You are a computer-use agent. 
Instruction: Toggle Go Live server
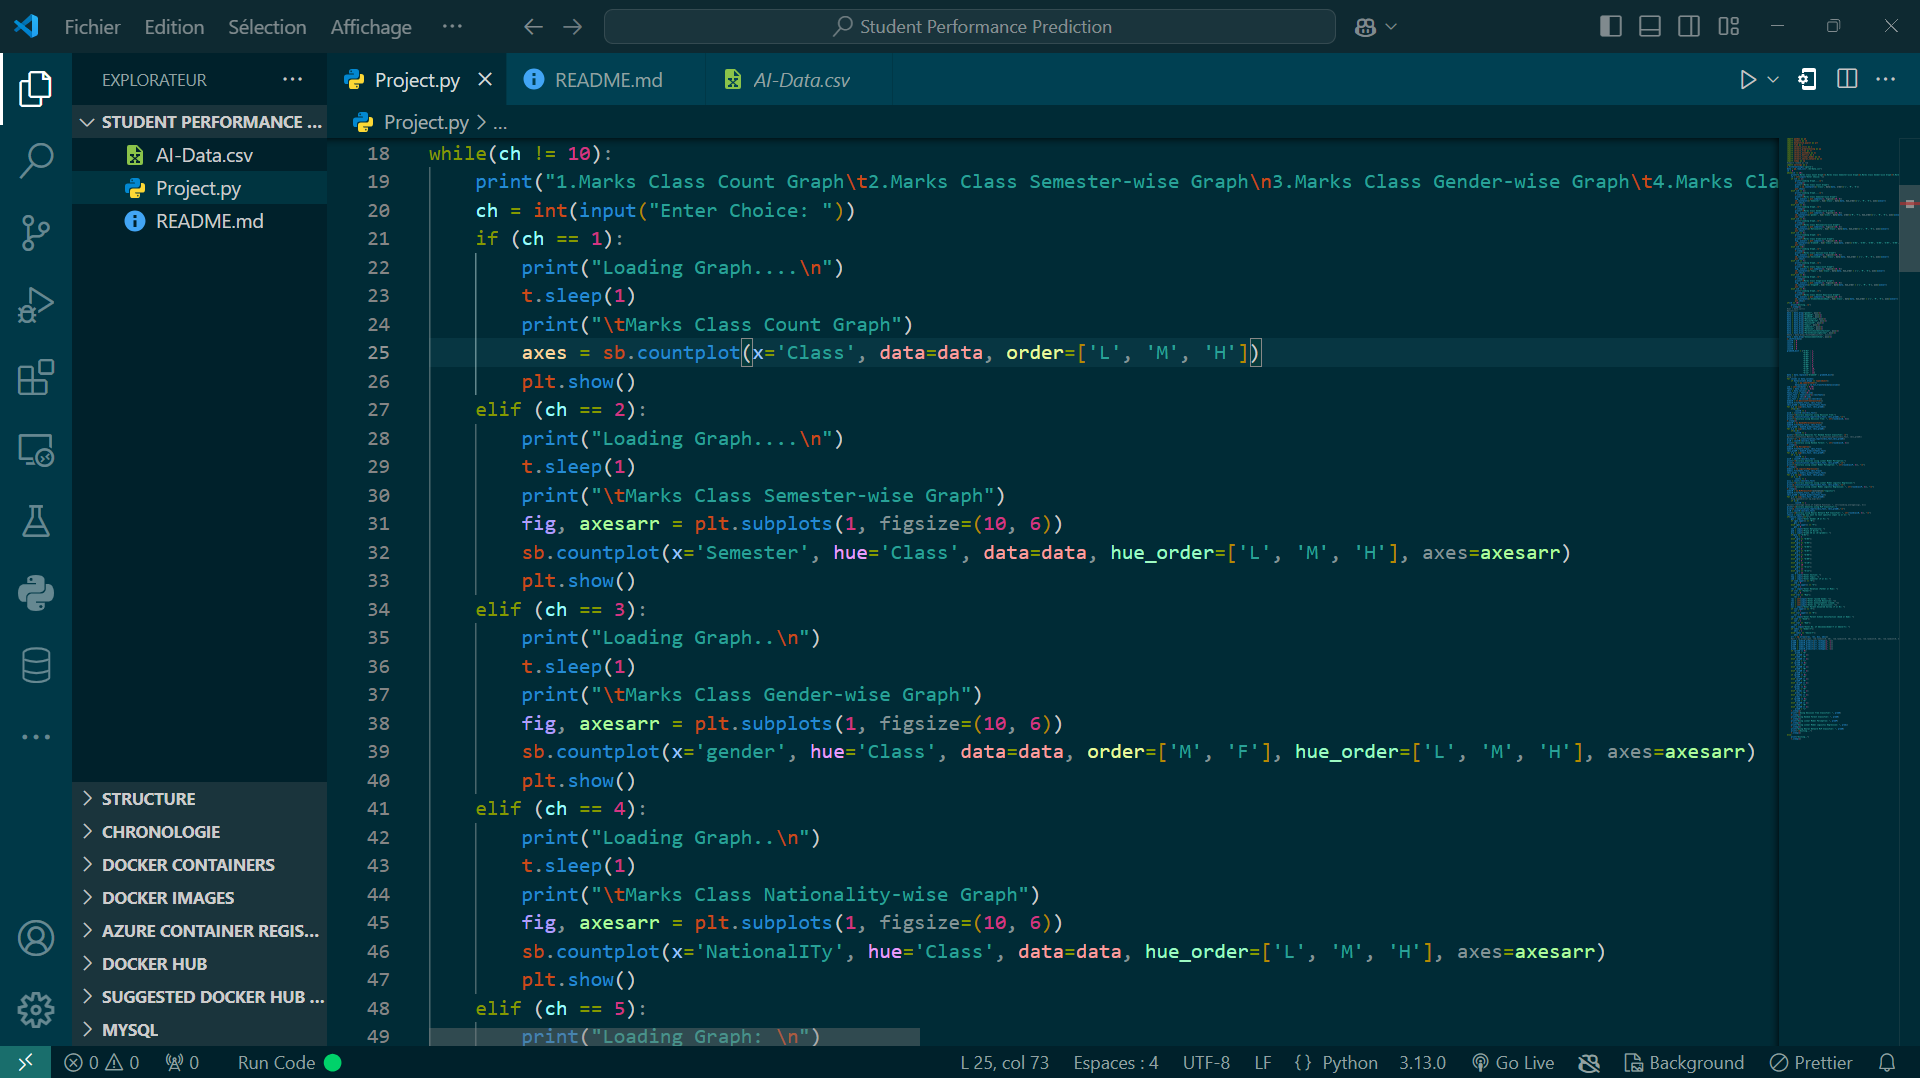[1513, 1063]
